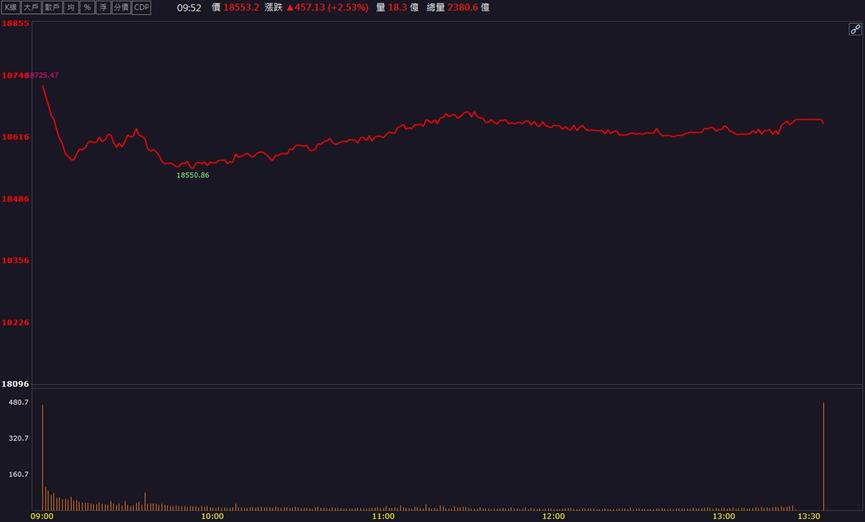Click the 10:00 time axis marker
Screen dimensions: 865x522
(x=212, y=516)
